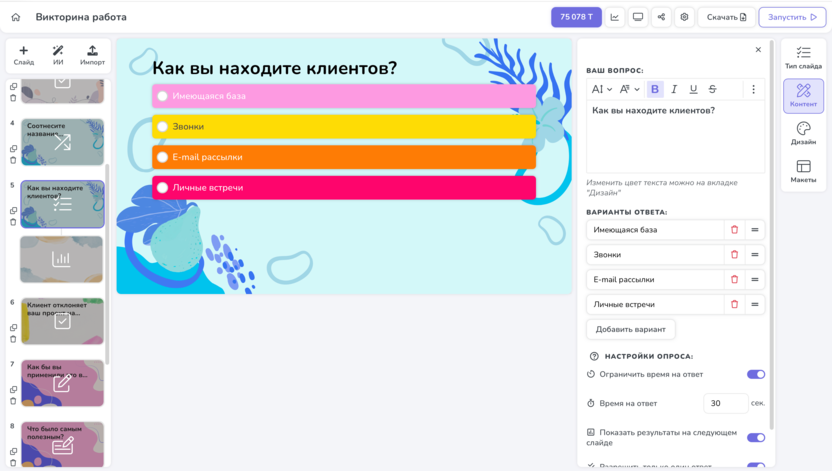The width and height of the screenshot is (832, 471).
Task: Select the 'Звонки' radio on slide
Action: point(162,127)
